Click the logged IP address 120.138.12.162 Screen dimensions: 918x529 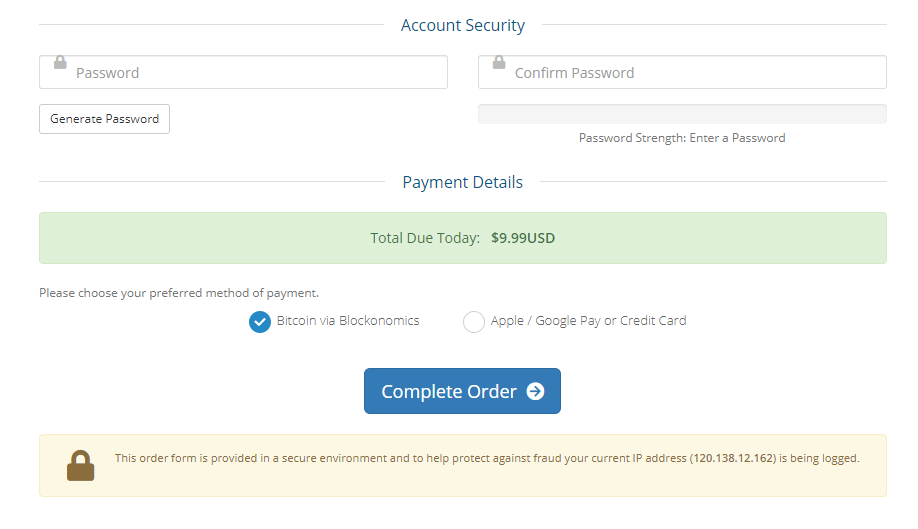tap(733, 458)
